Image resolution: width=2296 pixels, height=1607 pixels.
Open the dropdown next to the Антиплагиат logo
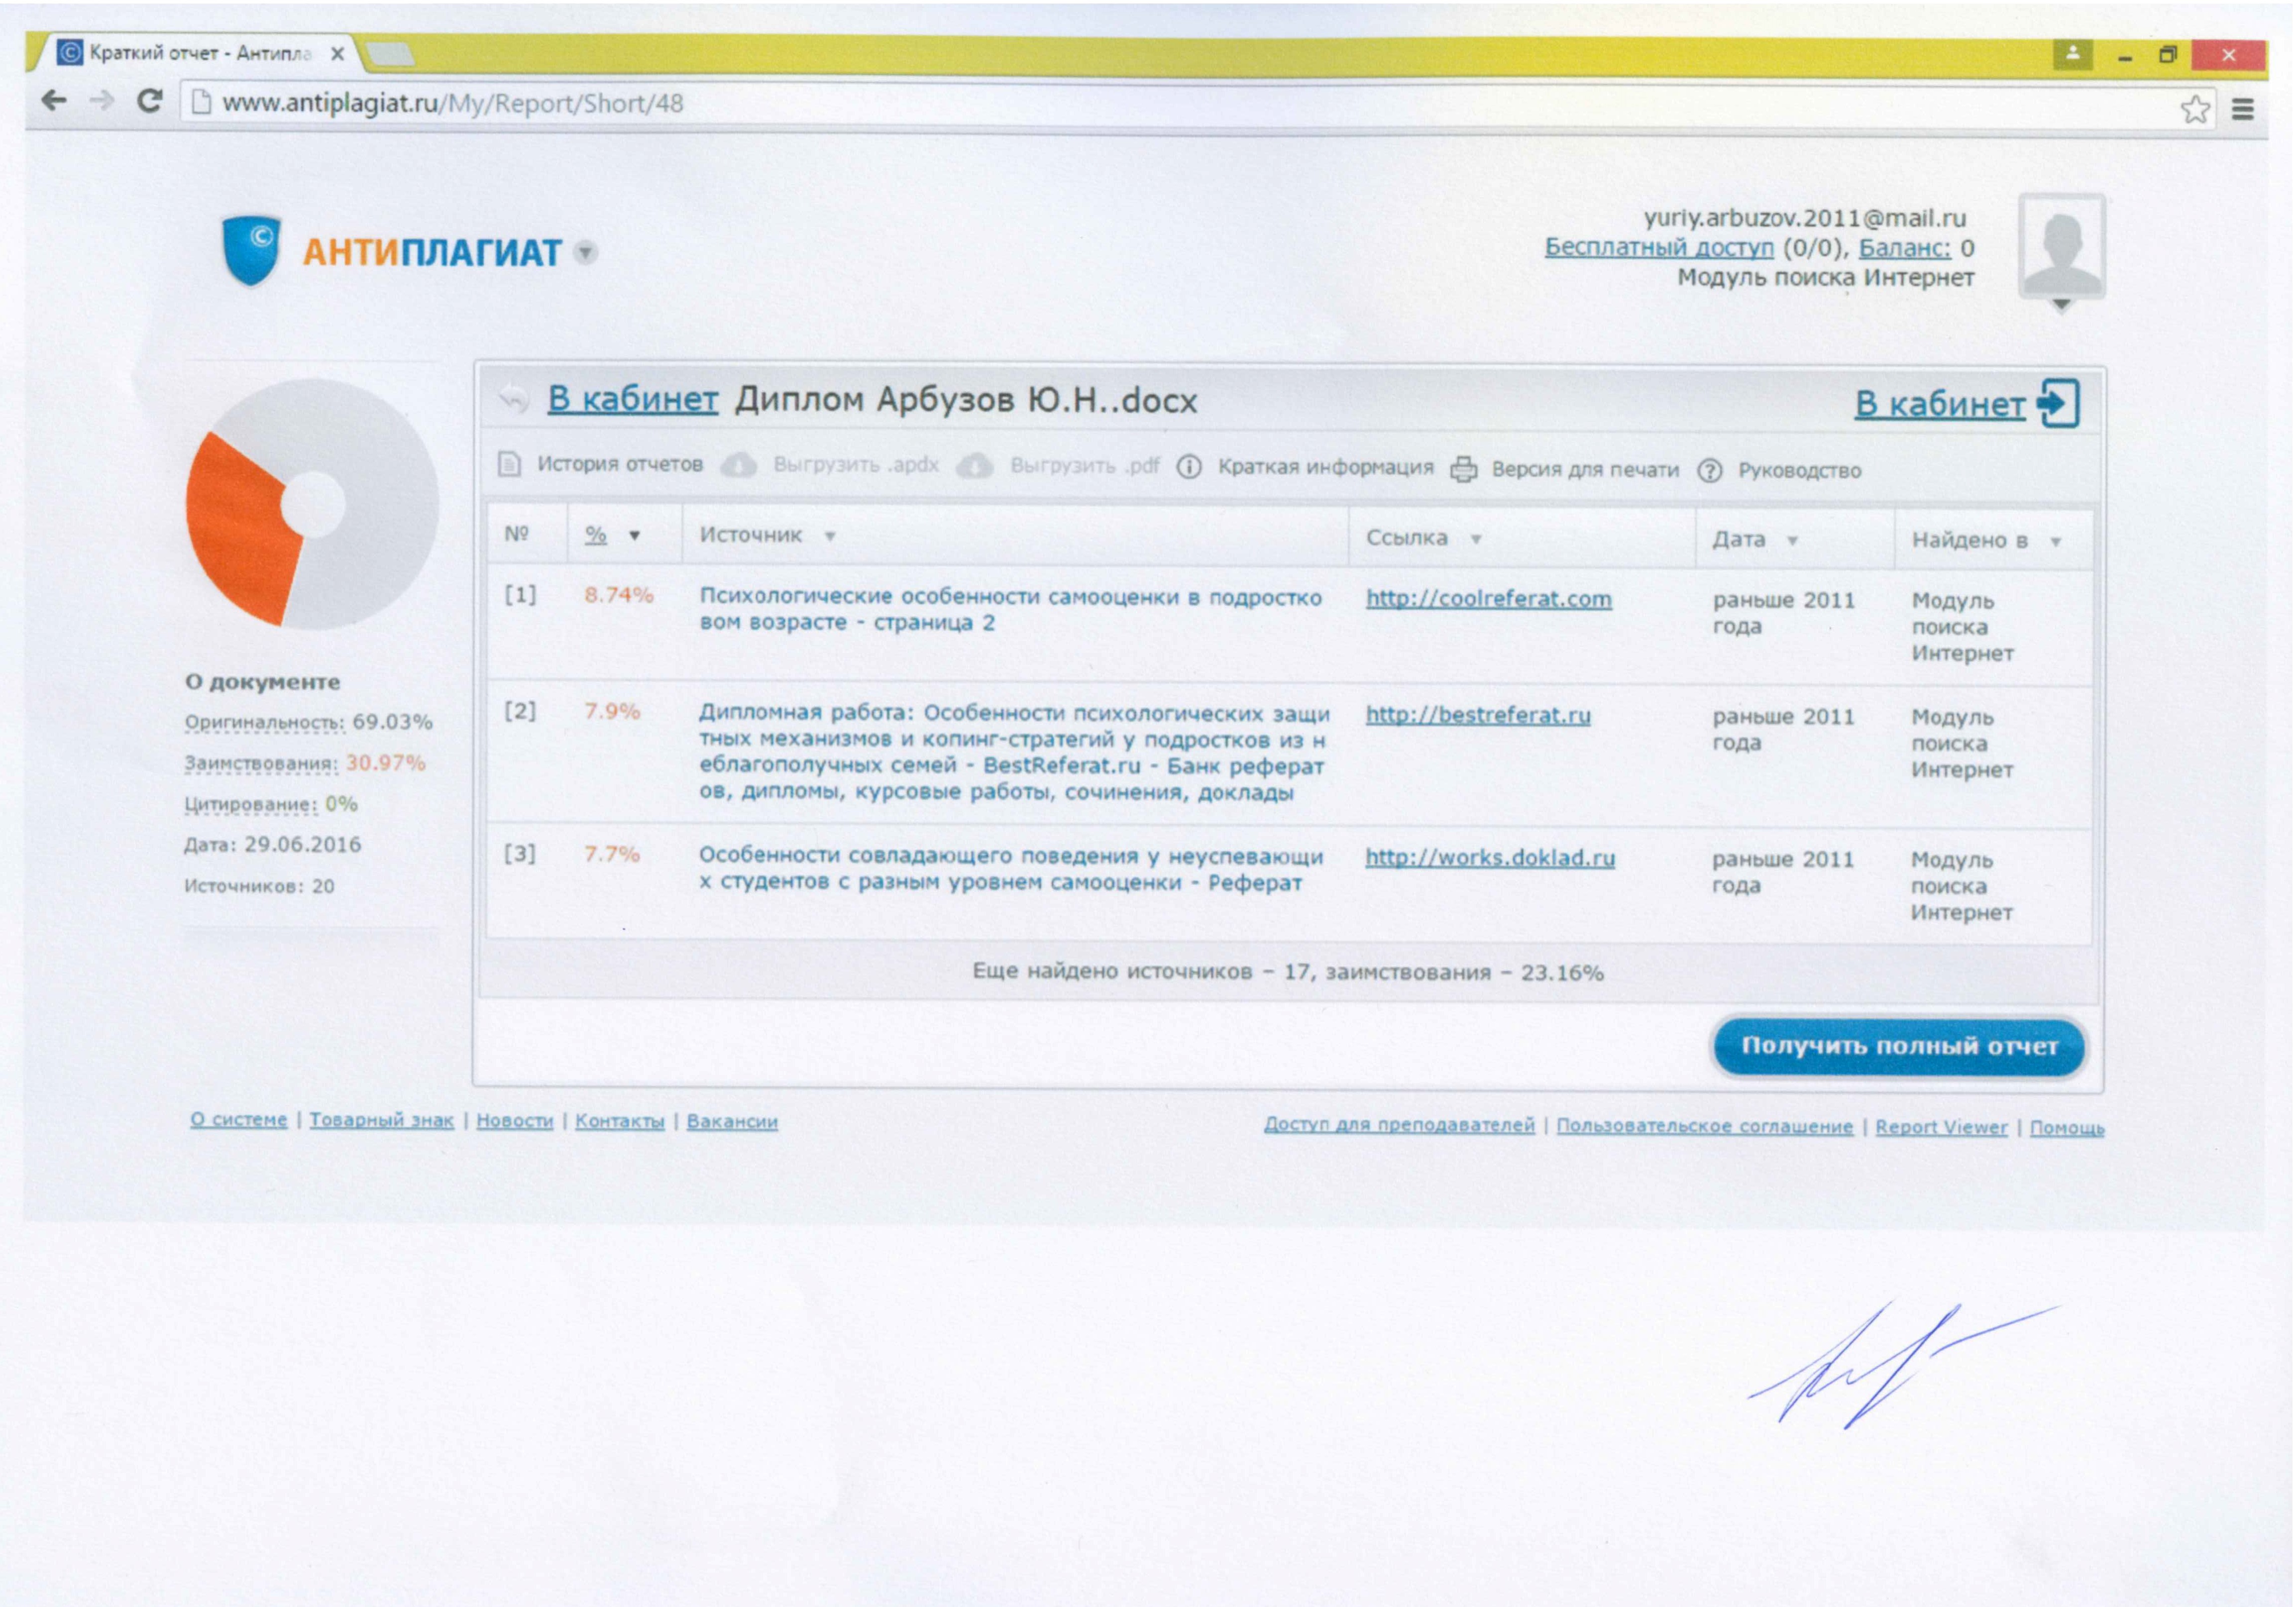point(586,253)
